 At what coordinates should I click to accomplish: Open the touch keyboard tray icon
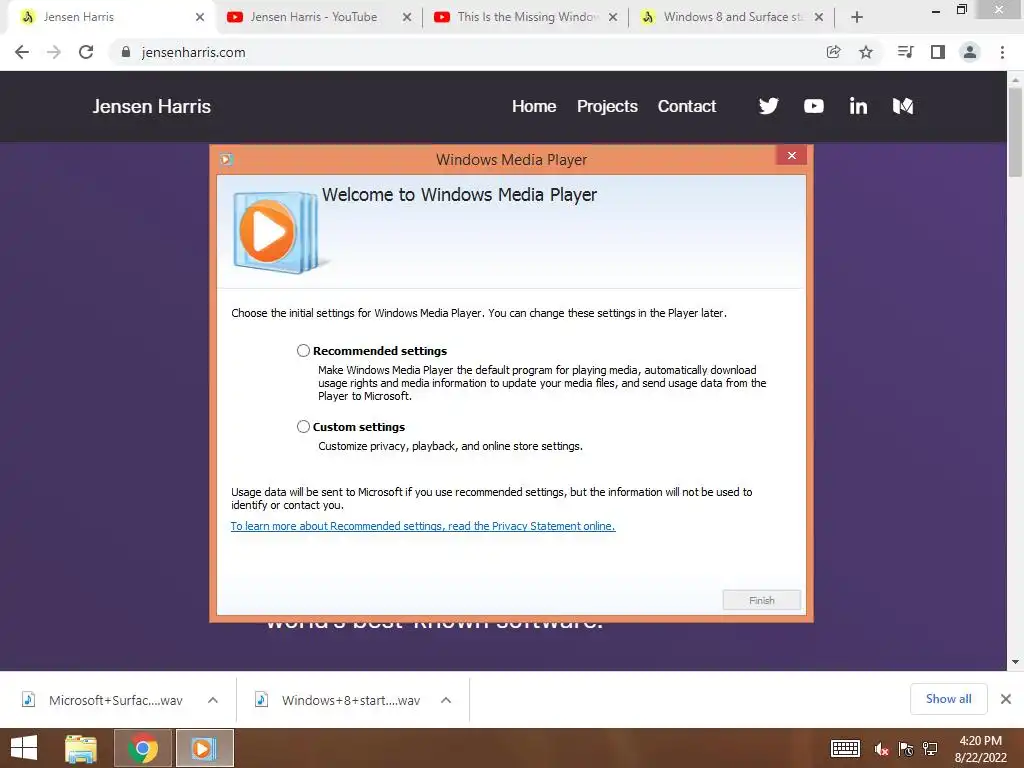click(845, 748)
